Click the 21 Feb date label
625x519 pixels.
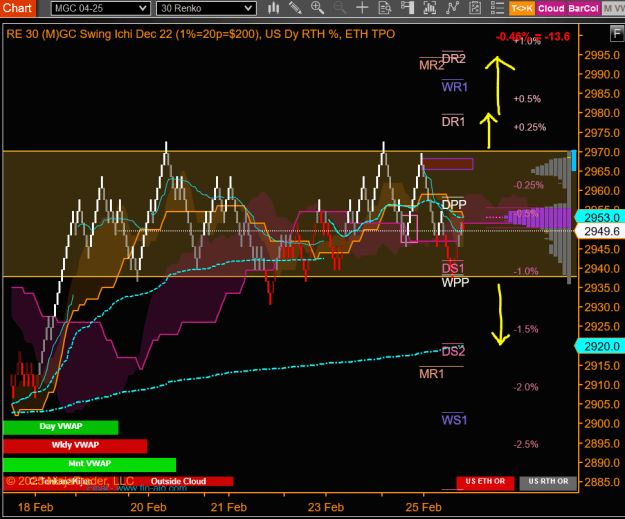[229, 507]
